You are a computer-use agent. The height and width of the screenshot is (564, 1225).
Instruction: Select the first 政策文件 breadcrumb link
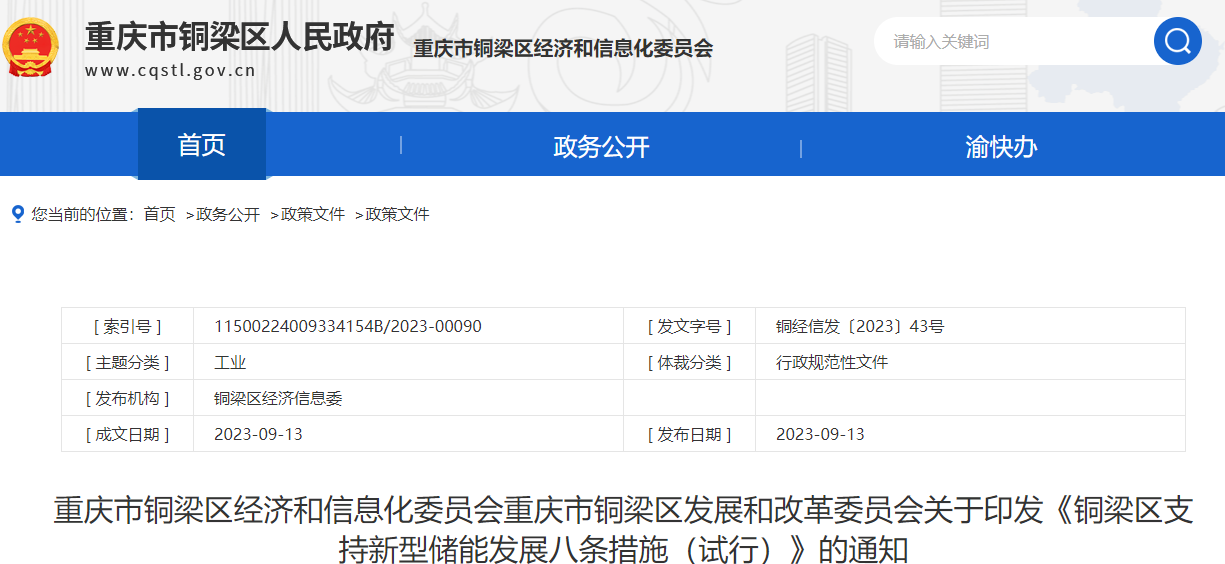pos(313,214)
